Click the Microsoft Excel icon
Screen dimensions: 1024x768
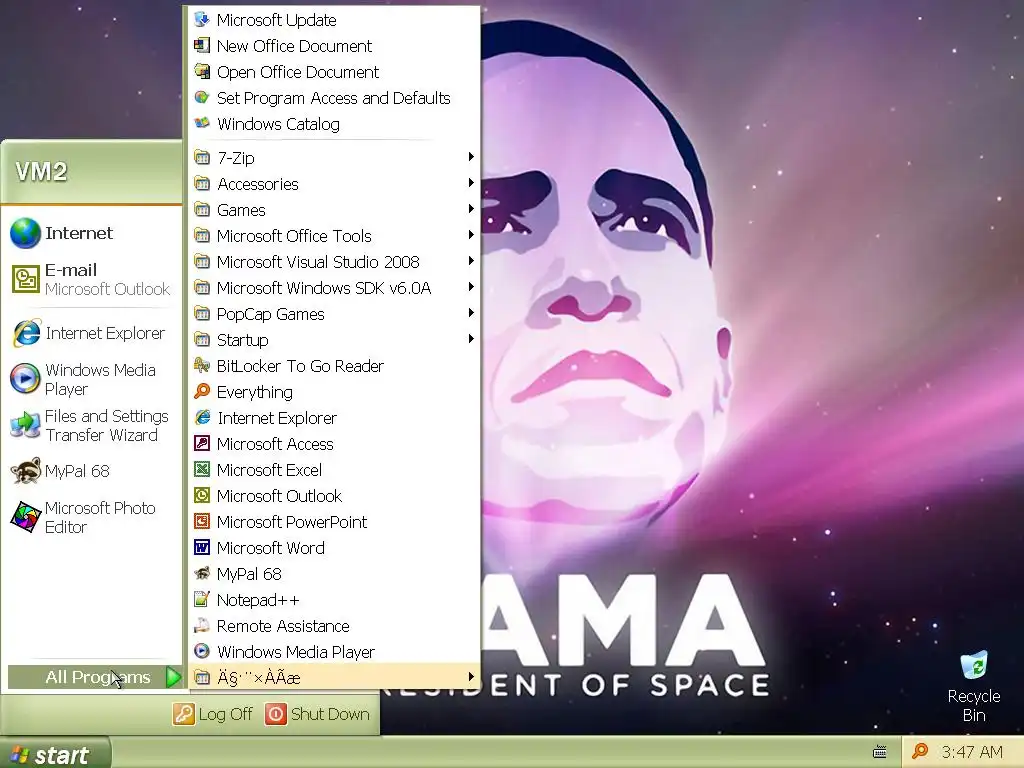pyautogui.click(x=202, y=470)
